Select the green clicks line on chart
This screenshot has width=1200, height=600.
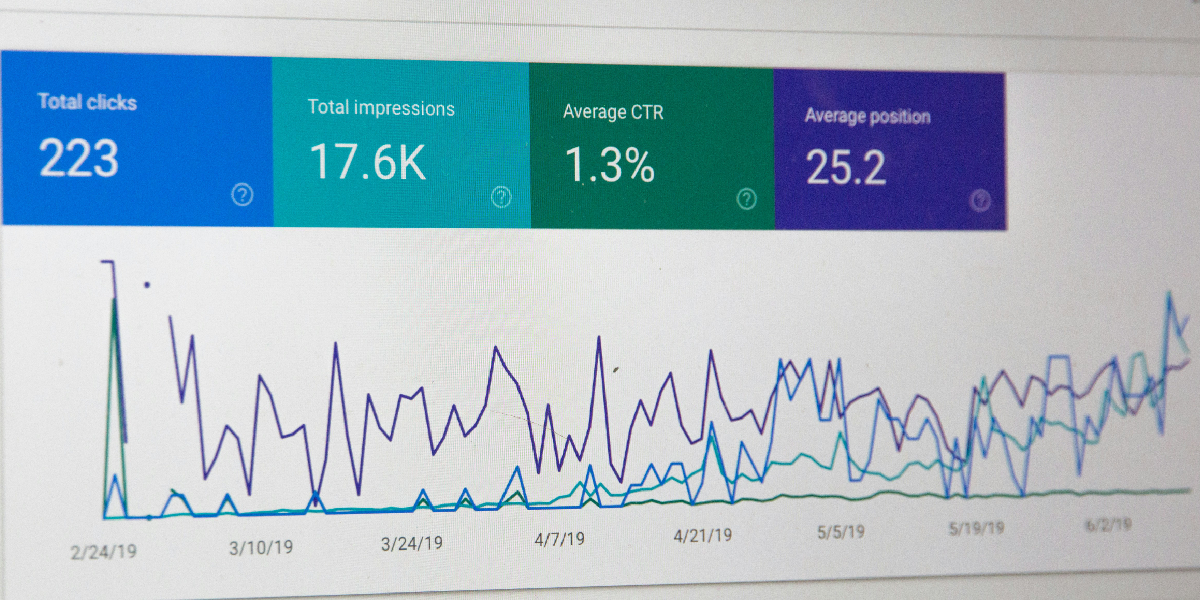pos(800,497)
